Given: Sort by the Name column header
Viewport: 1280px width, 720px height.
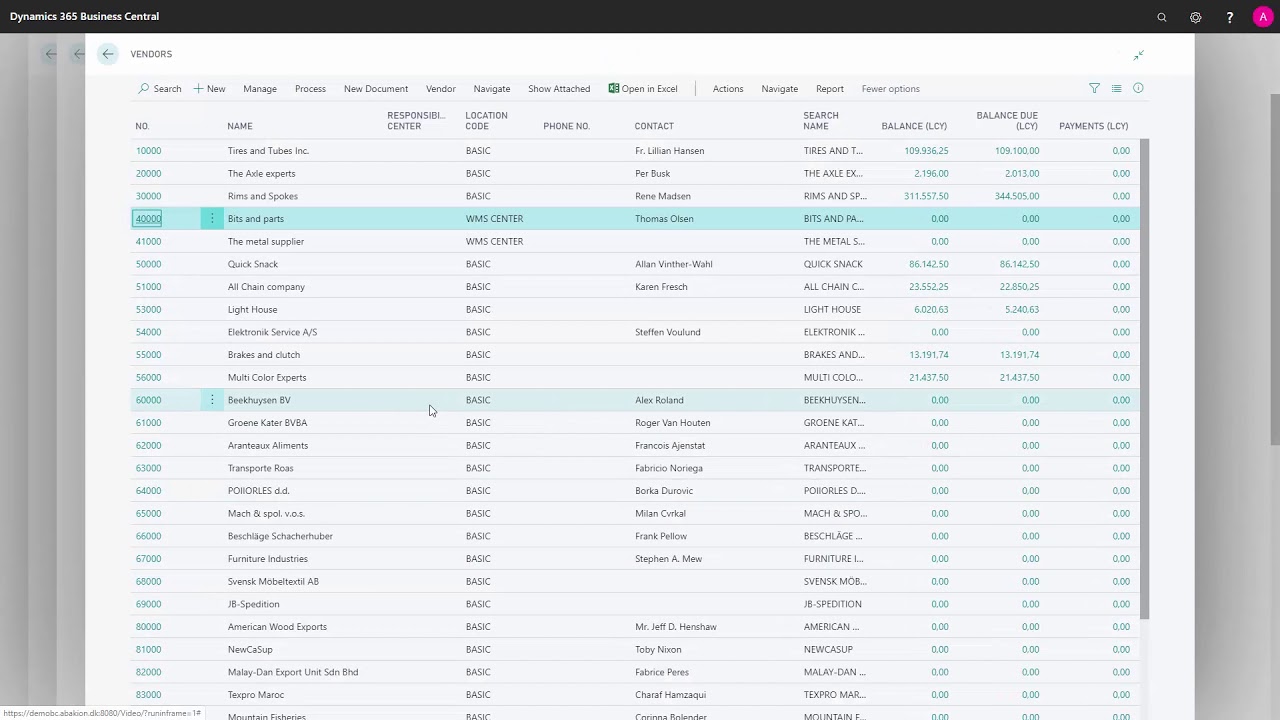Looking at the screenshot, I should click(x=240, y=126).
